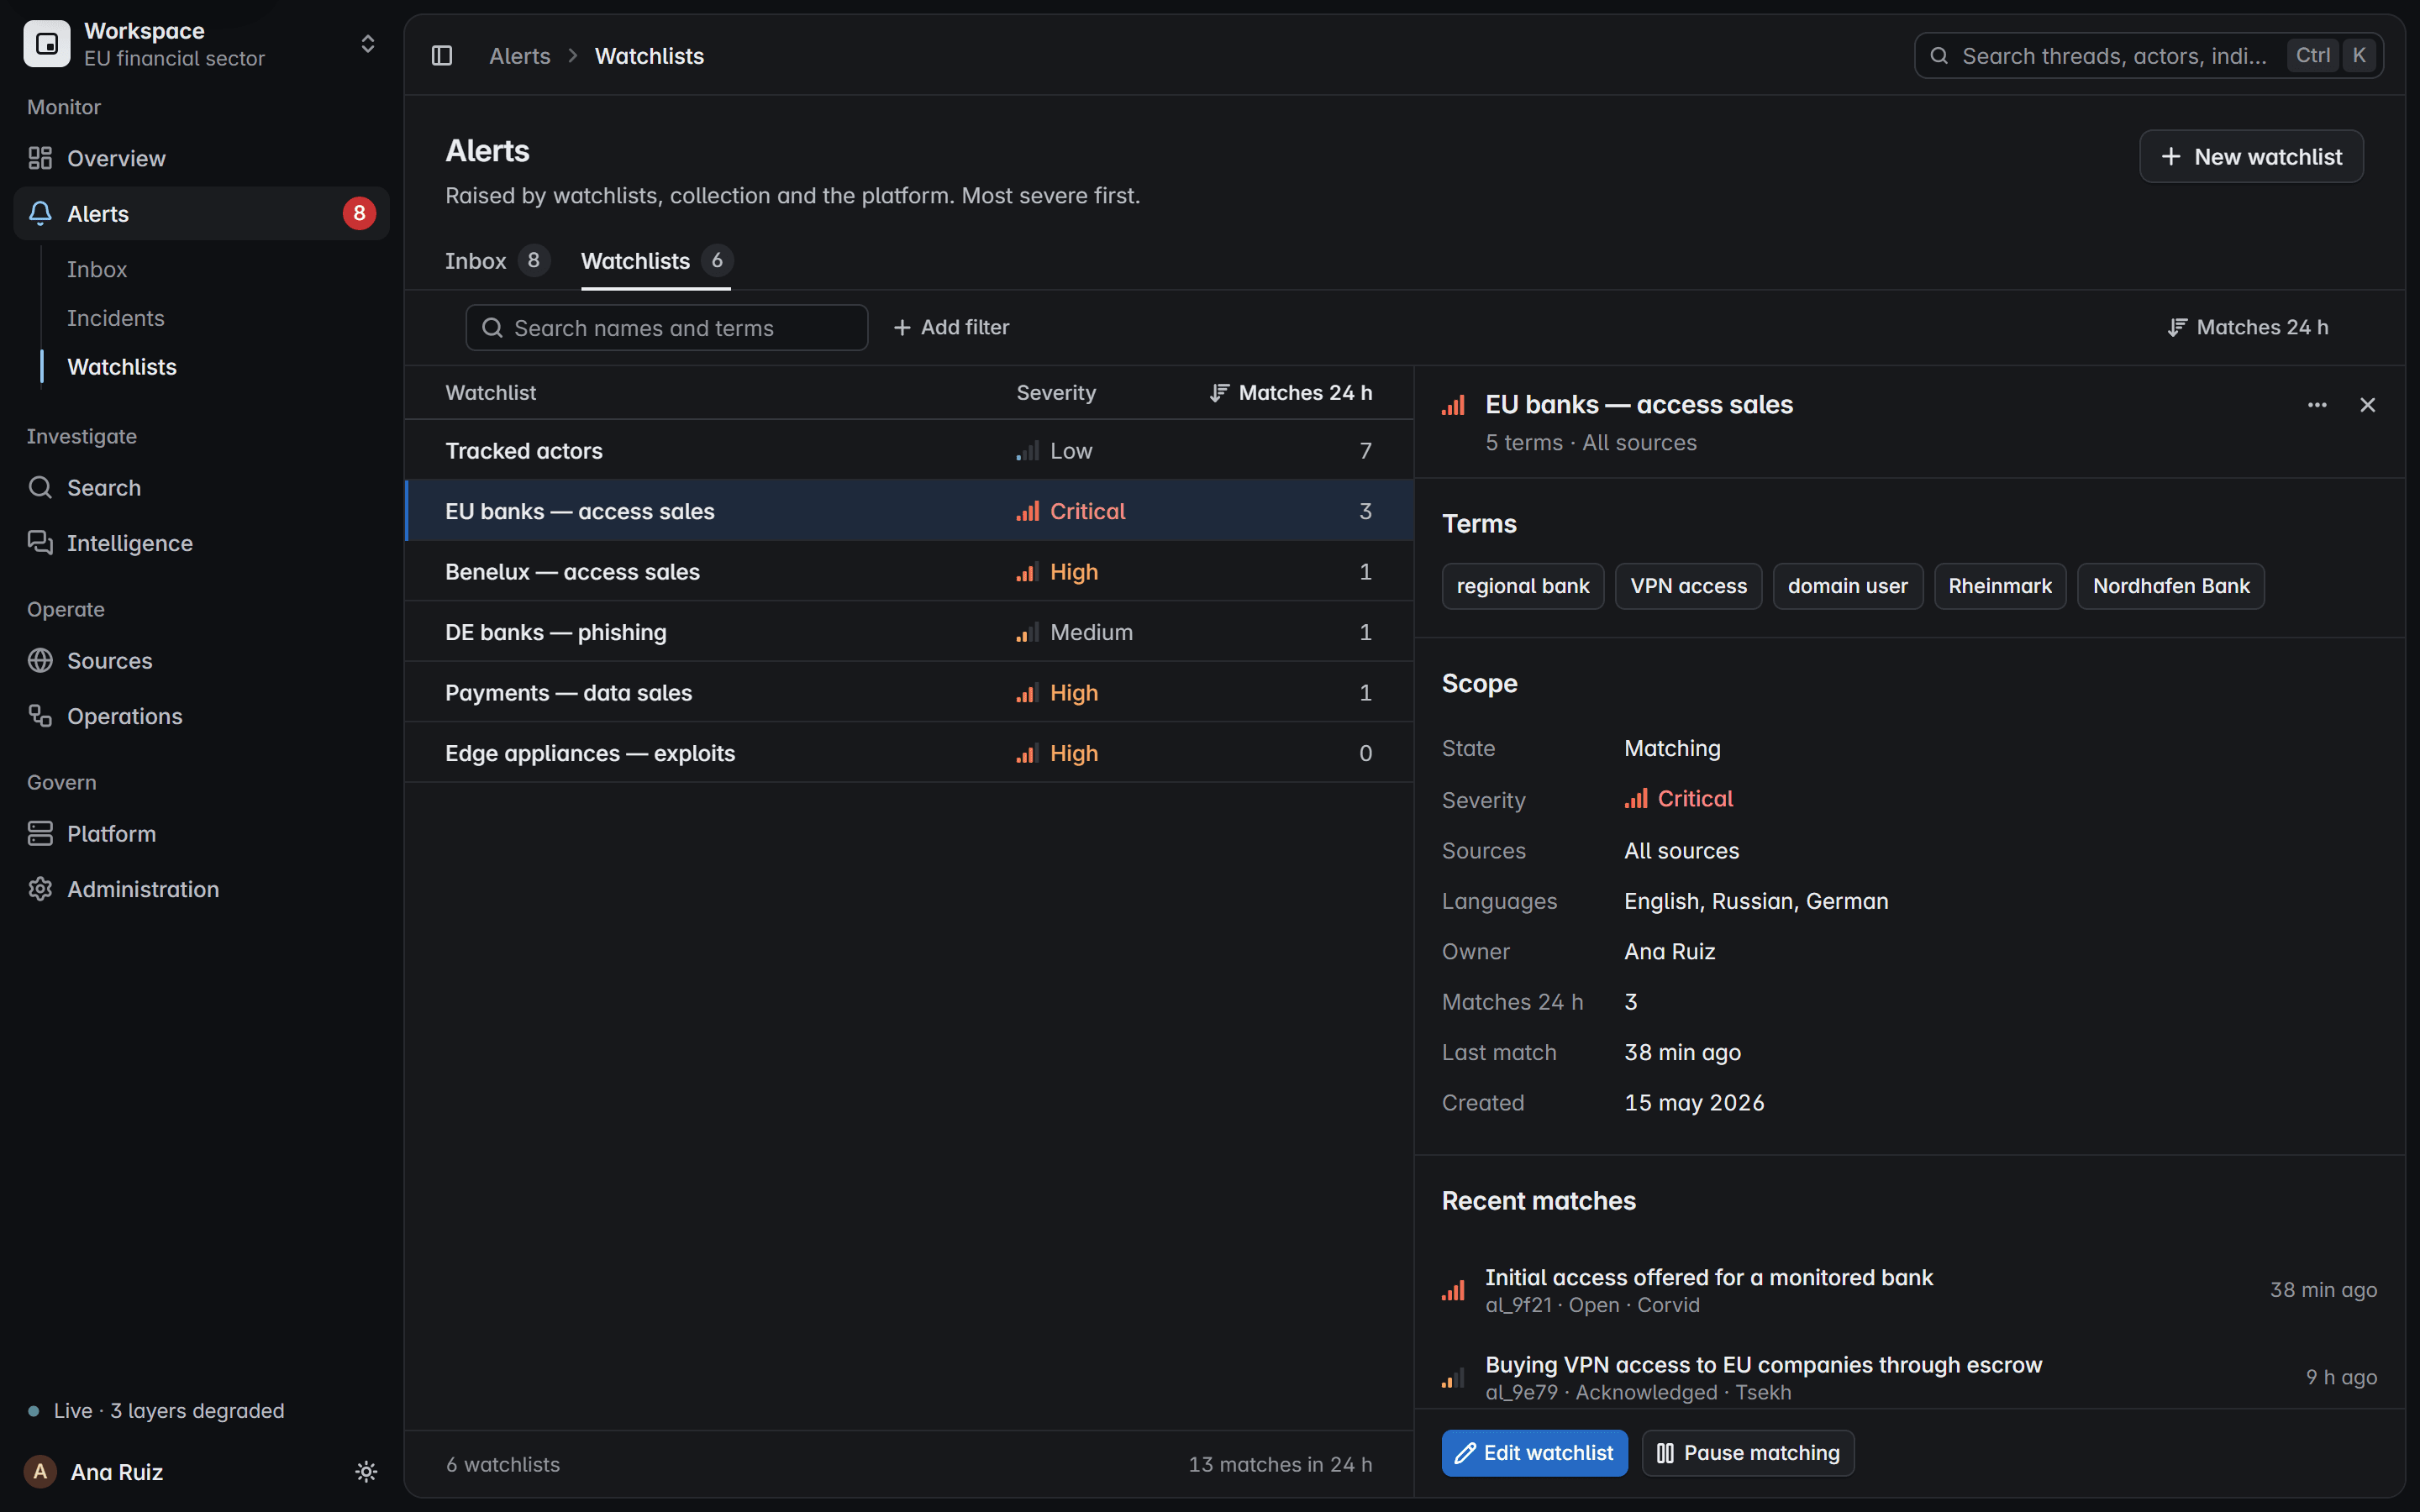The height and width of the screenshot is (1512, 2420).
Task: Select Watchlists sub-item in sidebar
Action: click(122, 367)
